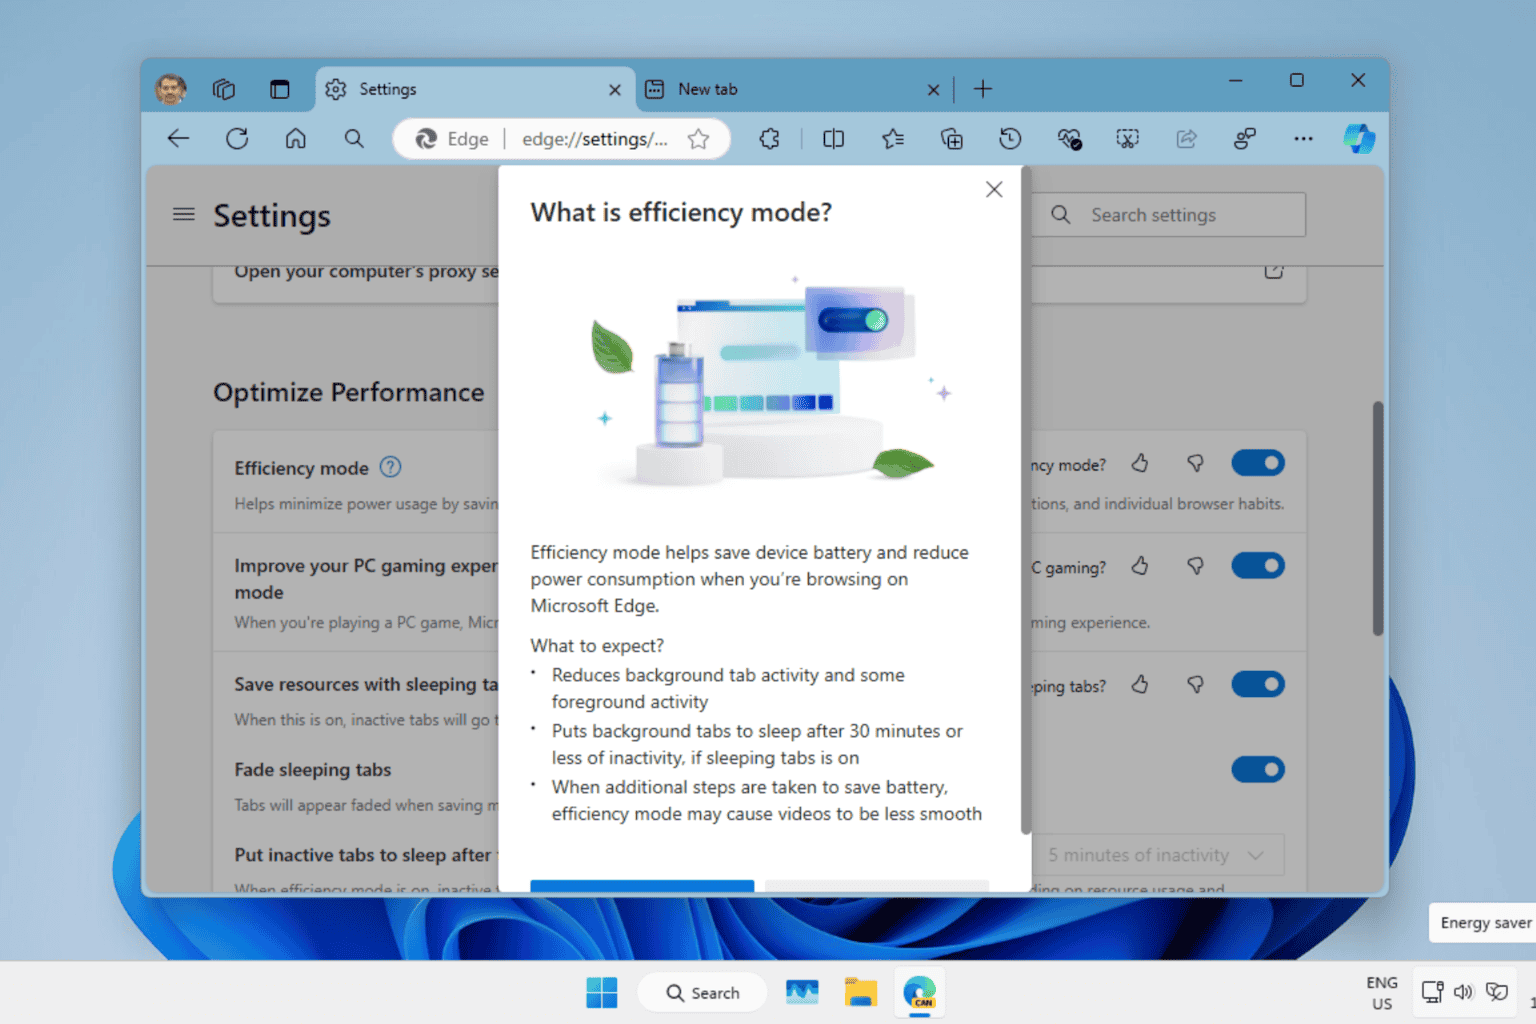1536x1024 pixels.
Task: Thumbs down for efficiency mode feedback
Action: click(1195, 463)
